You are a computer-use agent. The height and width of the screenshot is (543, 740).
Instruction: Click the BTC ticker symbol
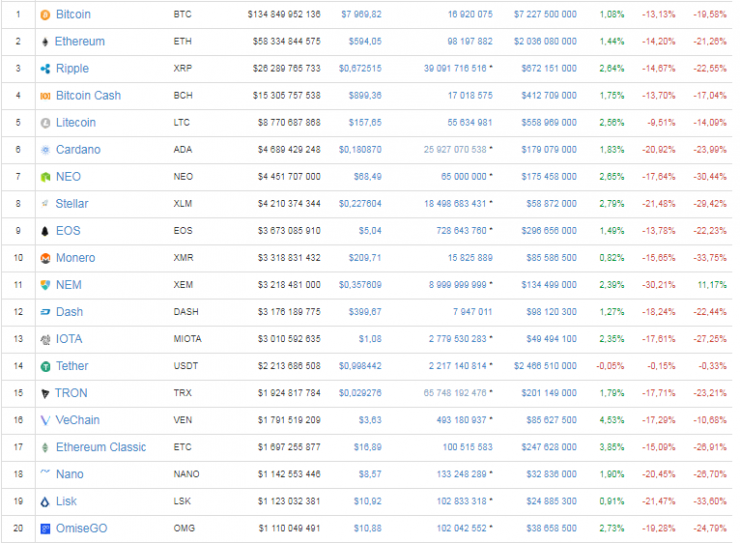[x=183, y=15]
